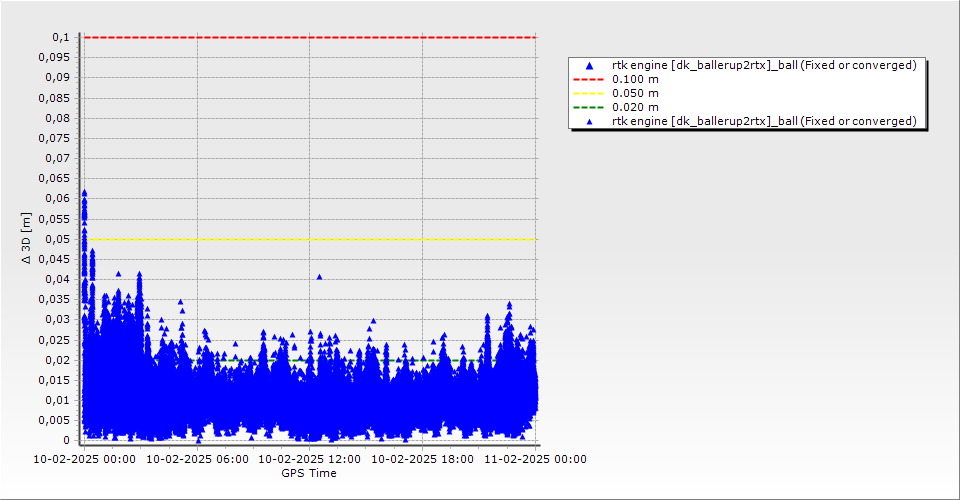Viewport: 960px width, 500px height.
Task: Click the '0,025' y-axis tick label
Action: click(54, 340)
